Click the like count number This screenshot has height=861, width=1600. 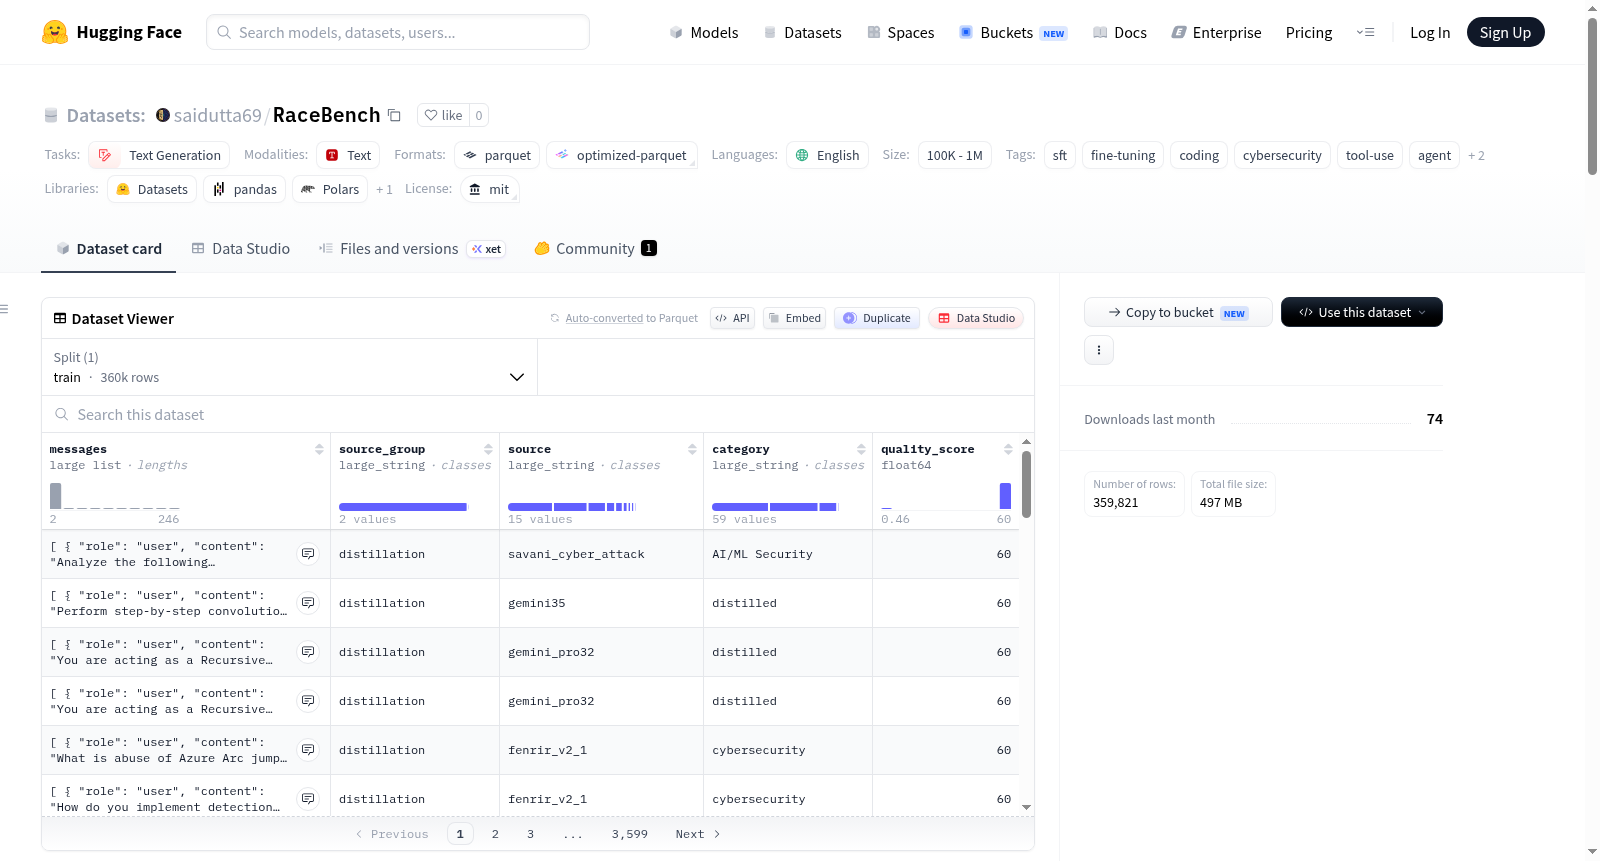point(479,115)
